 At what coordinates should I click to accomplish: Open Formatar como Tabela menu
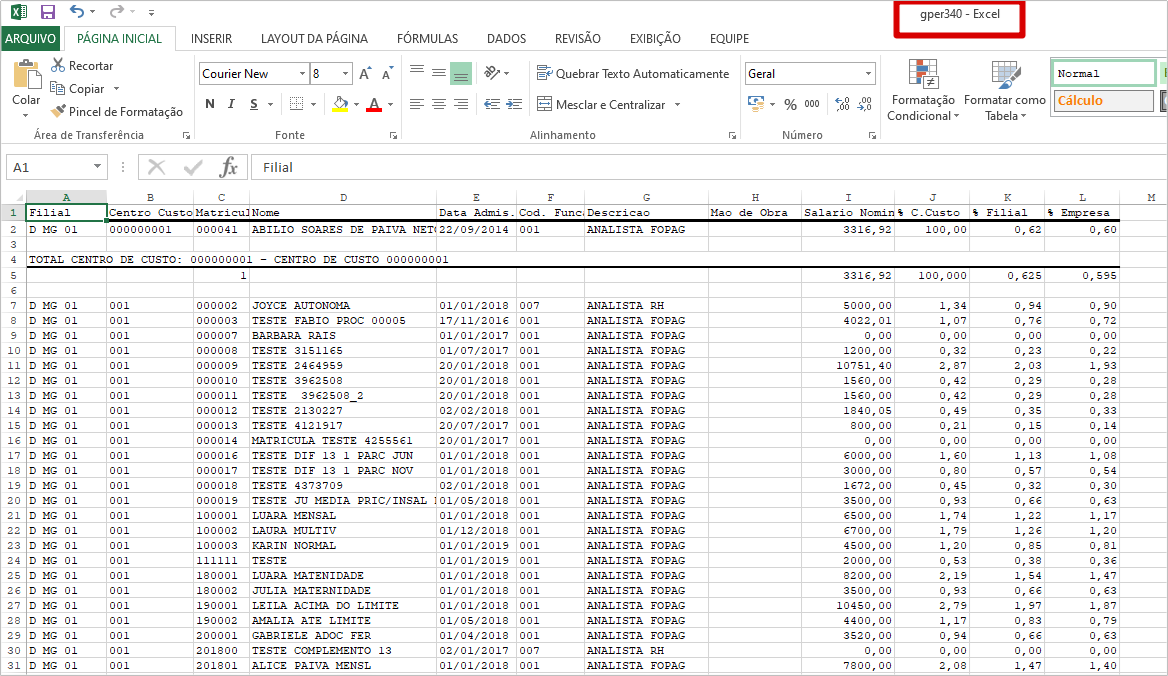[x=1005, y=91]
